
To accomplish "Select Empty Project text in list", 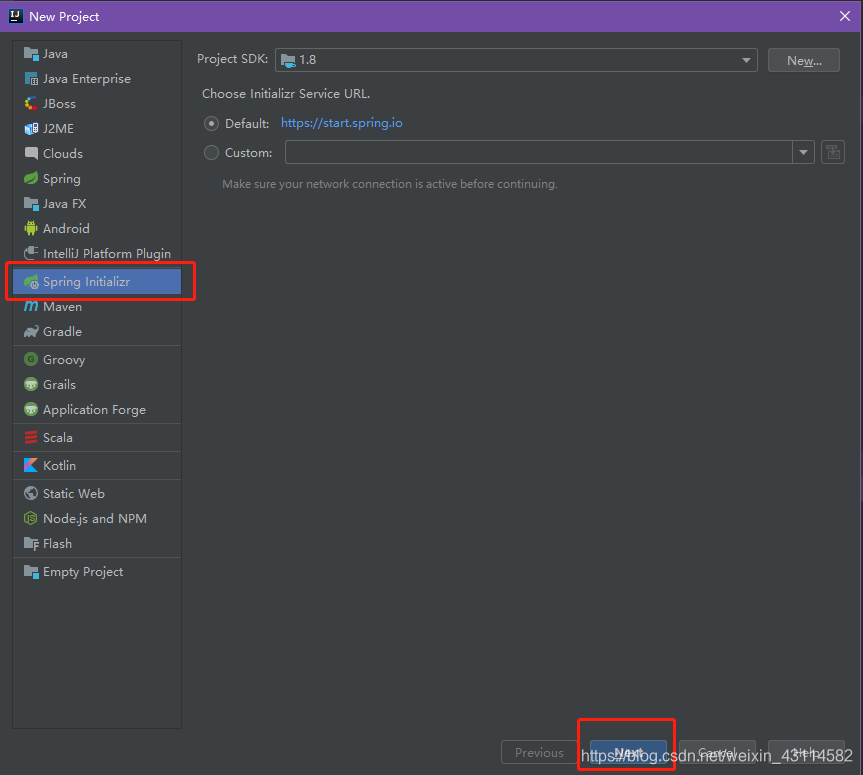I will click(83, 572).
